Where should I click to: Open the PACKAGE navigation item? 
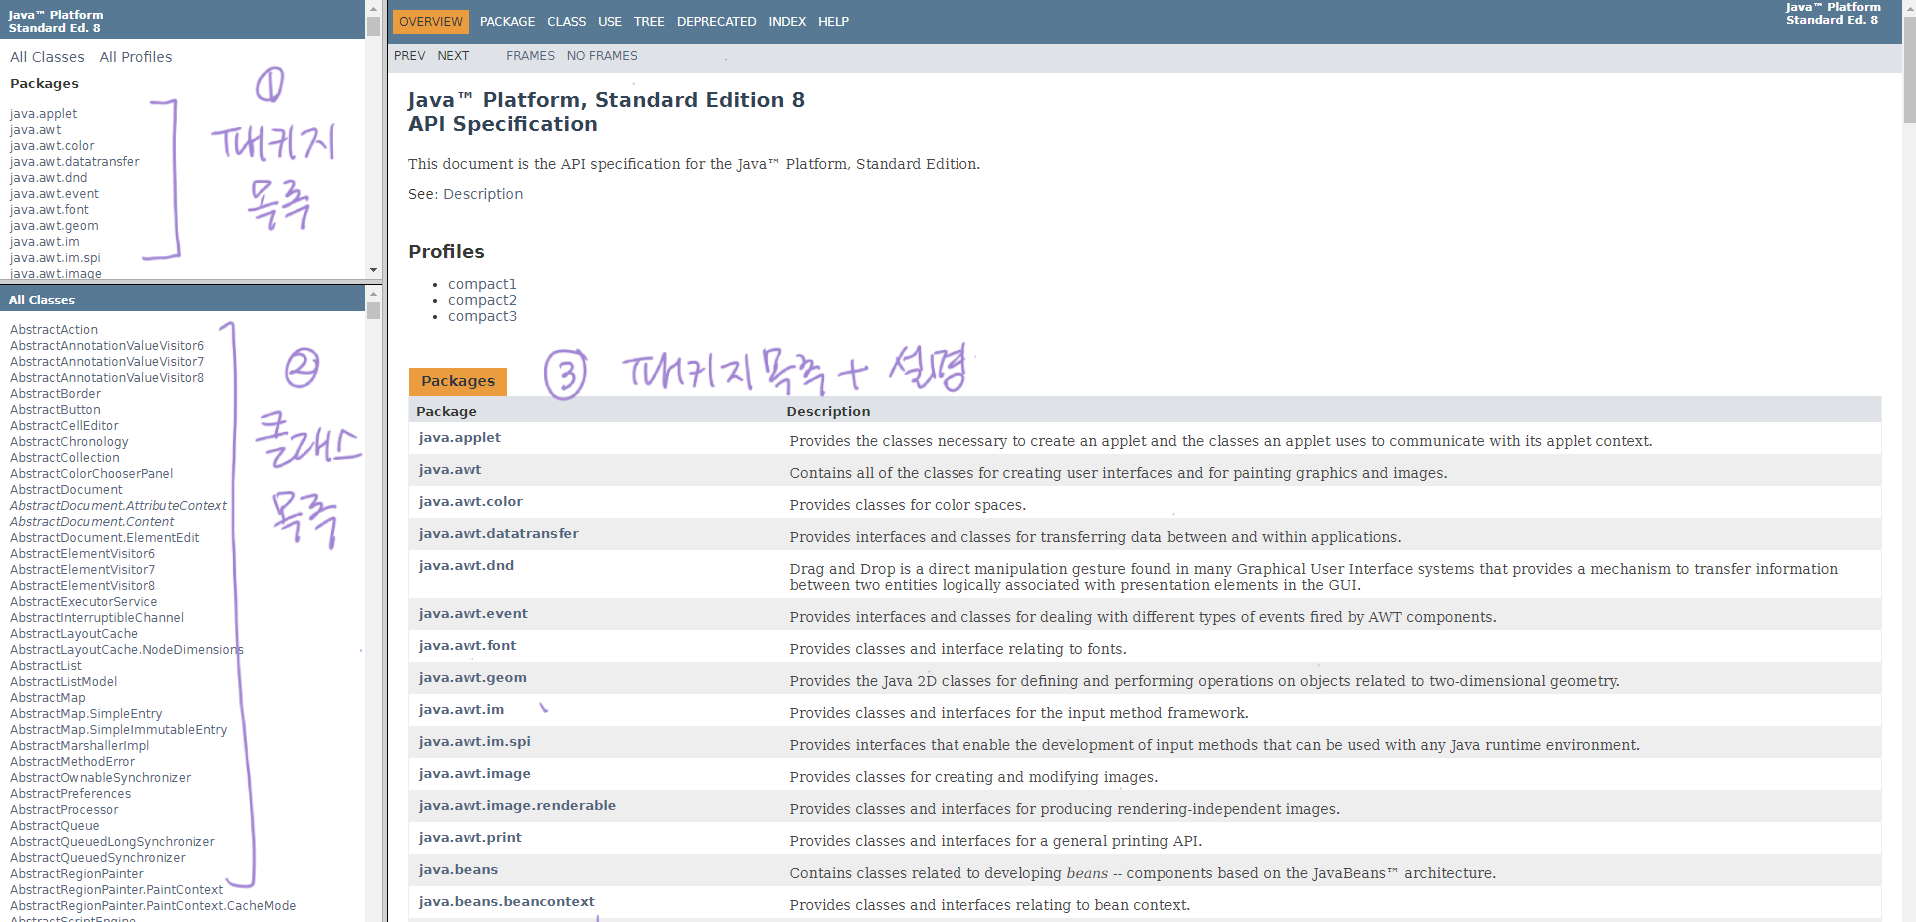tap(507, 22)
